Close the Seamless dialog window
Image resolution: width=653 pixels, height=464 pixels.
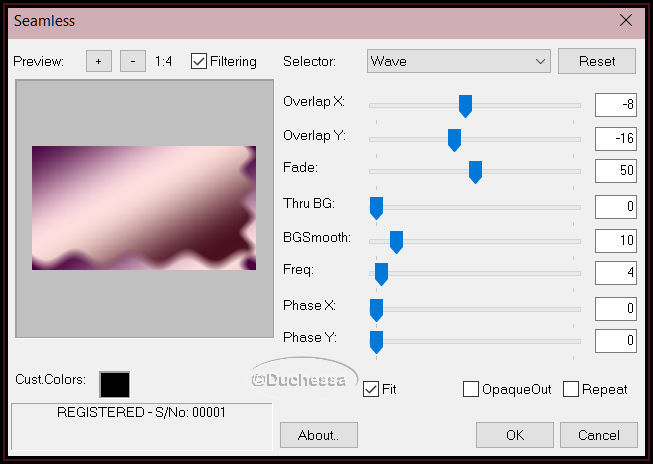pyautogui.click(x=626, y=20)
